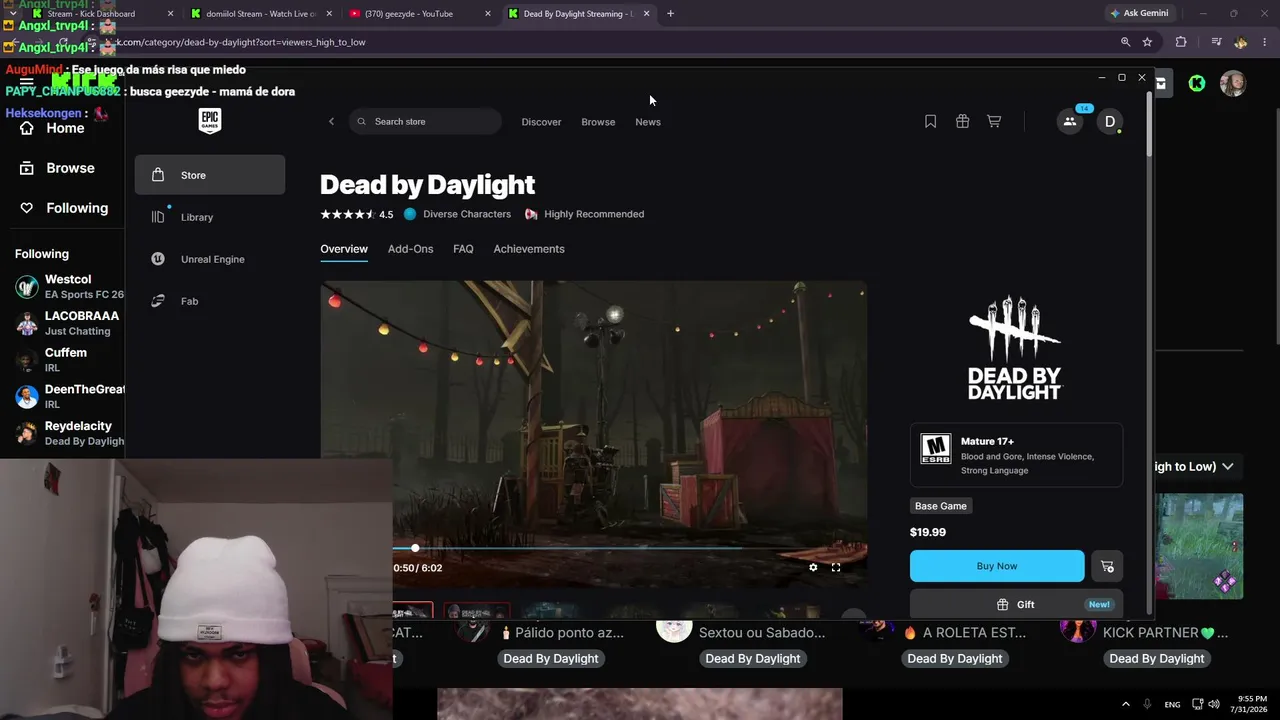The height and width of the screenshot is (720, 1280).
Task: Open the Epic profile avatar D
Action: [1109, 122]
